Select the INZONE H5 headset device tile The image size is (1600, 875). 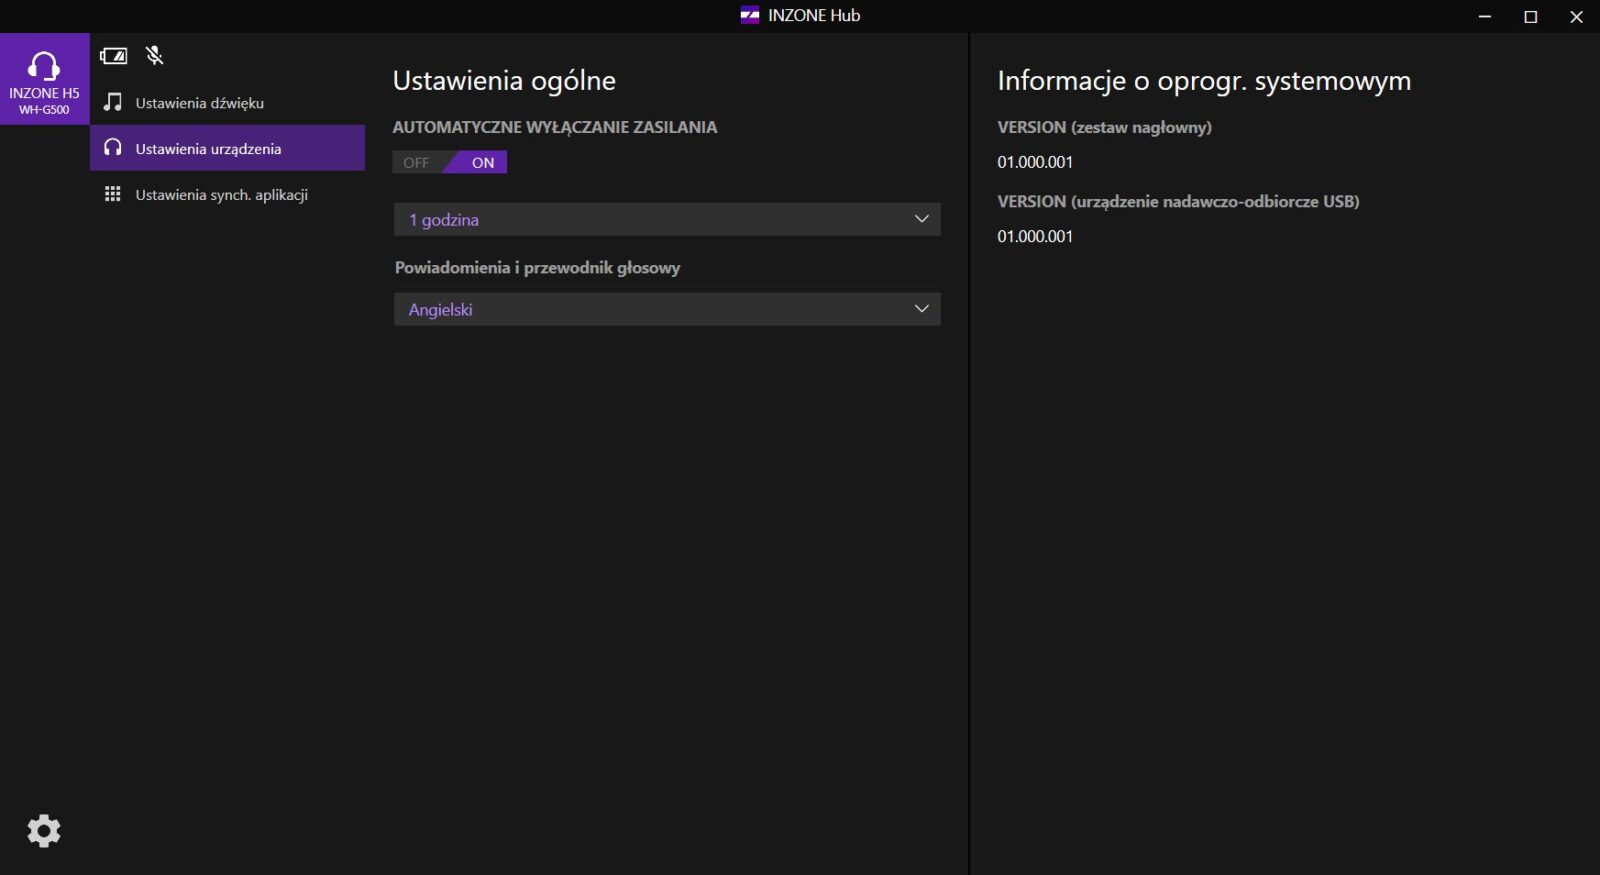click(x=45, y=79)
